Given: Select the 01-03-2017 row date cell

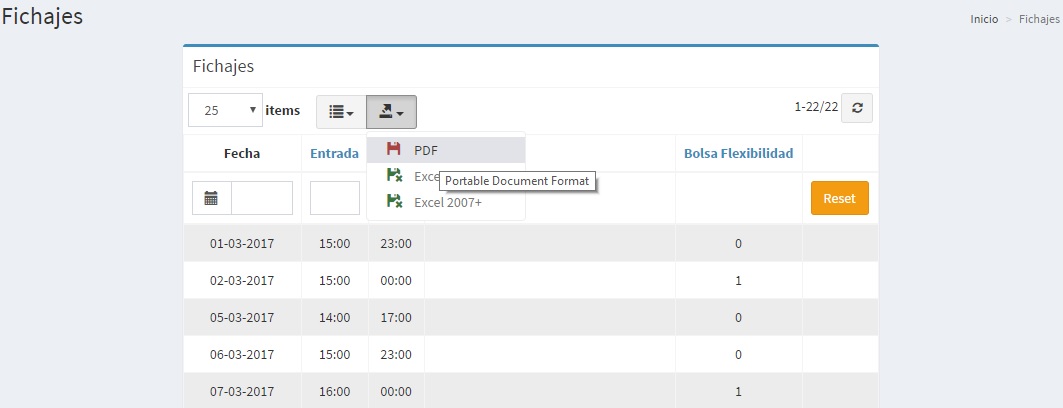Looking at the screenshot, I should point(242,243).
